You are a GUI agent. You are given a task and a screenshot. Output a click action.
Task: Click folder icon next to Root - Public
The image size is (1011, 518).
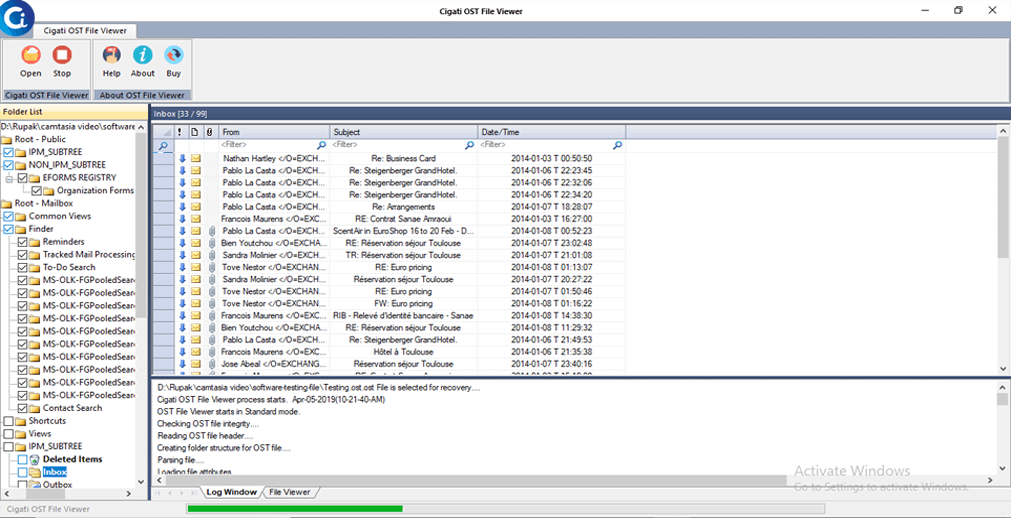[6, 139]
